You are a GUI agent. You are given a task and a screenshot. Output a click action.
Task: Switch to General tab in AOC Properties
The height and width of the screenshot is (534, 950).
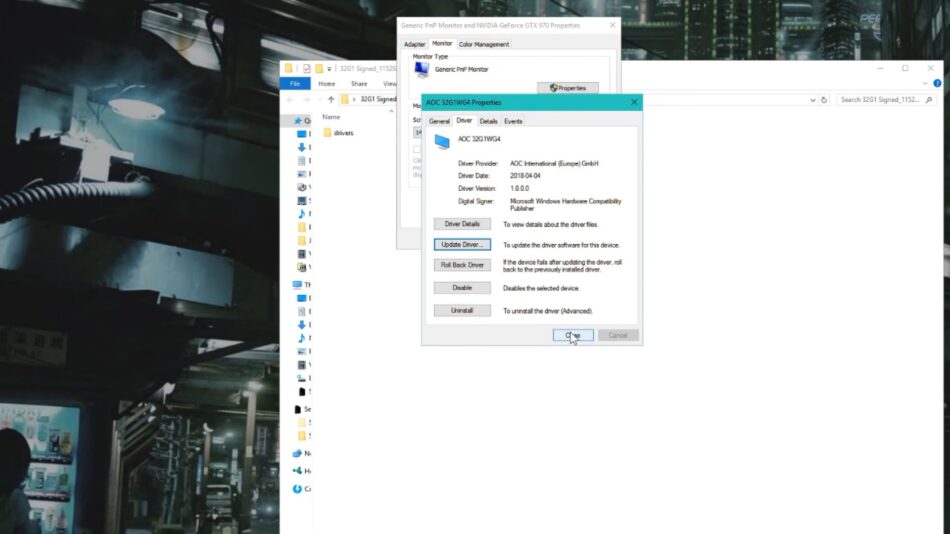click(x=439, y=121)
